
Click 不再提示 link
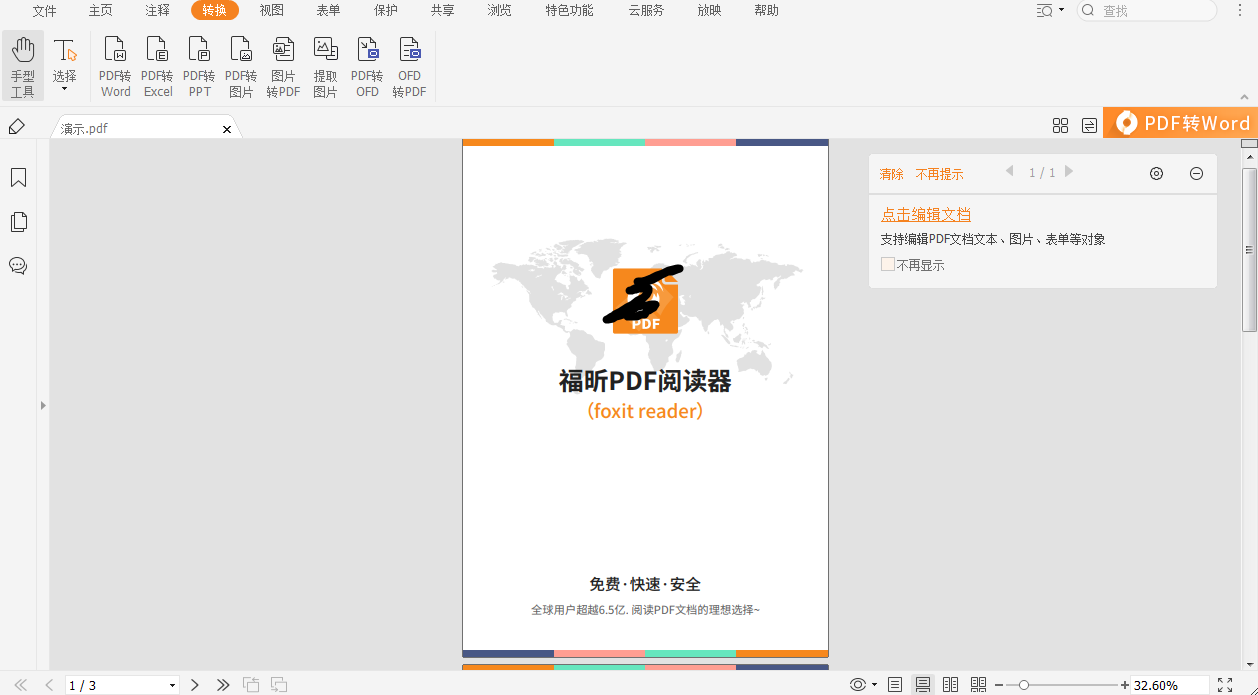coord(939,174)
